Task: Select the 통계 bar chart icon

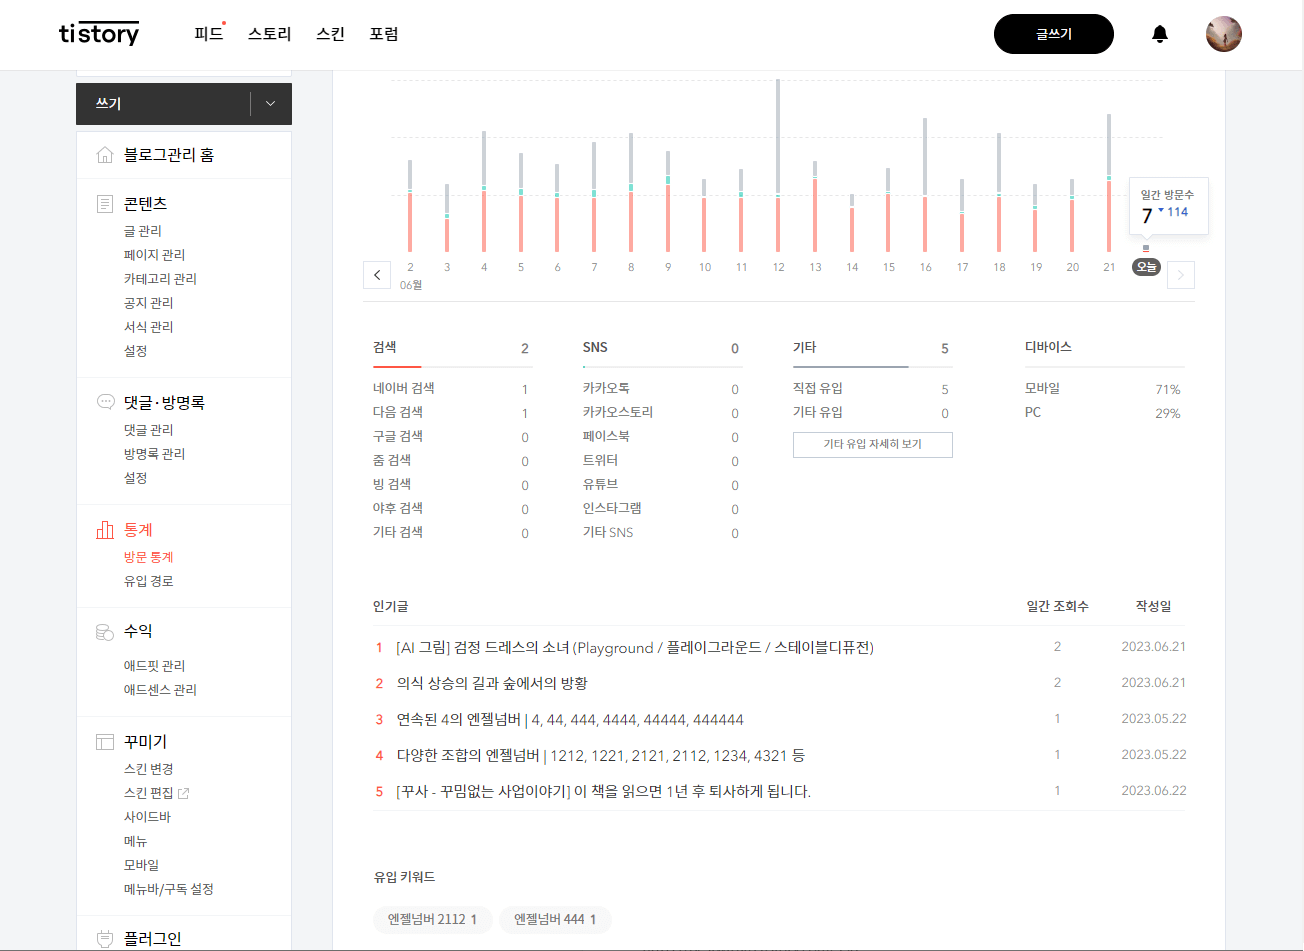Action: point(104,530)
